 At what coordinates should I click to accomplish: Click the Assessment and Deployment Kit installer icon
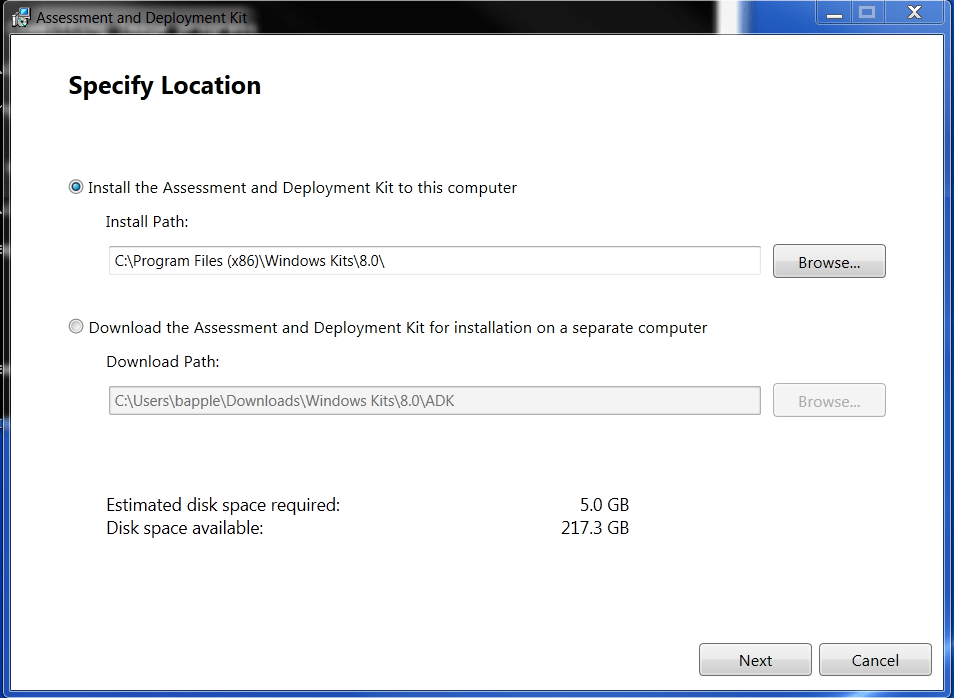tap(21, 17)
